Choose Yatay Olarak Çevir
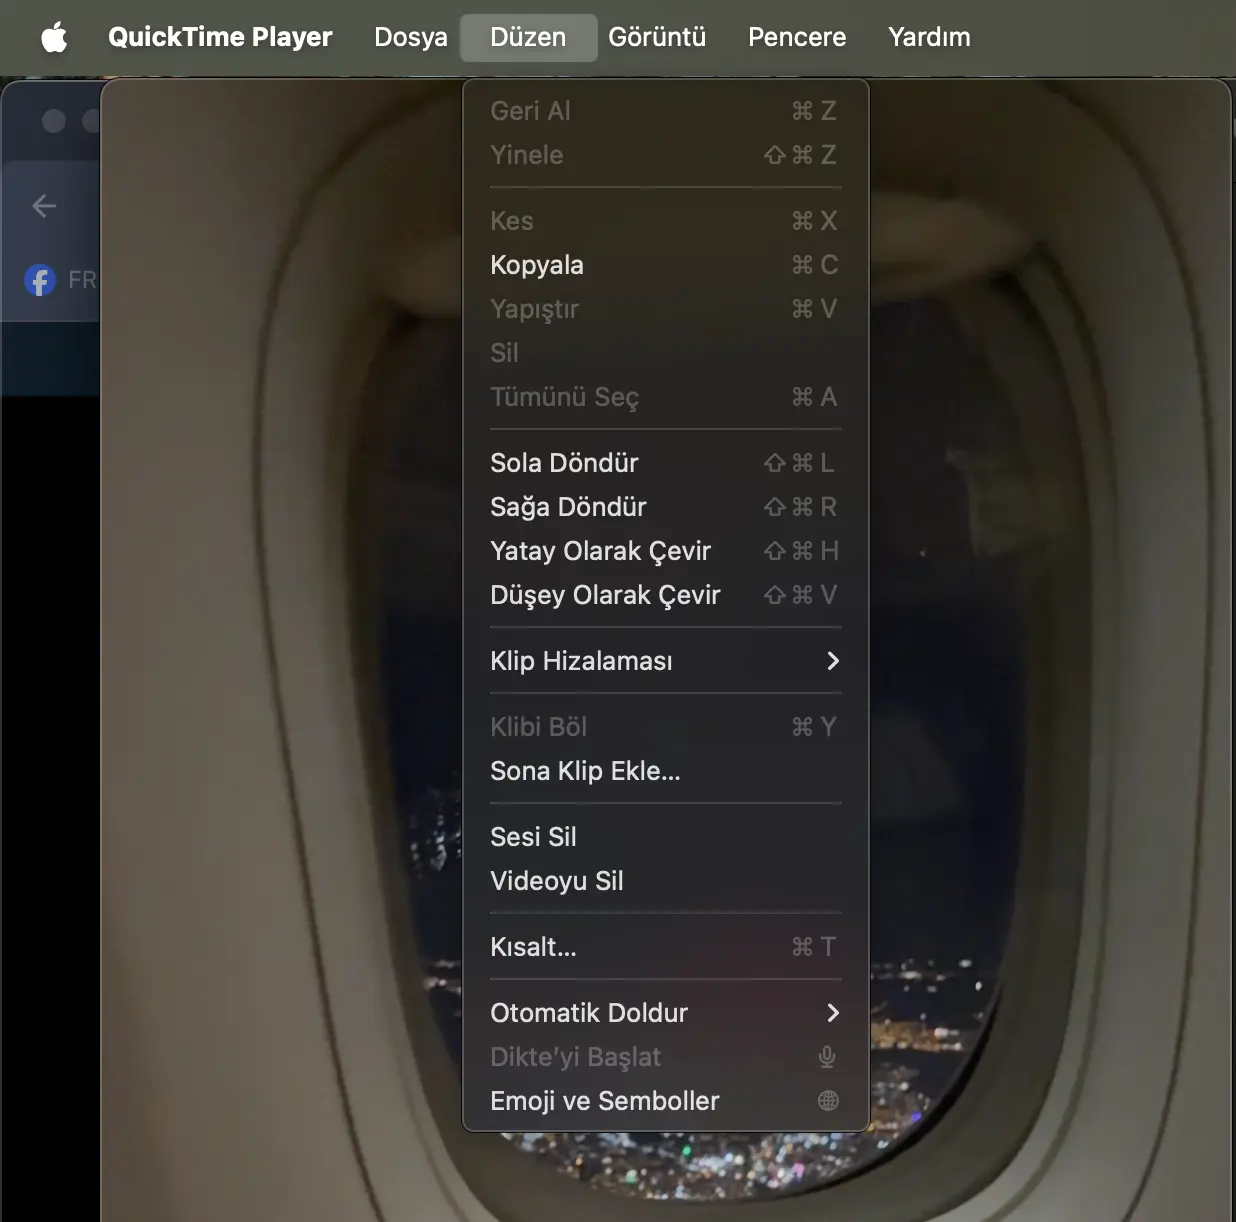Image resolution: width=1236 pixels, height=1222 pixels. click(665, 551)
